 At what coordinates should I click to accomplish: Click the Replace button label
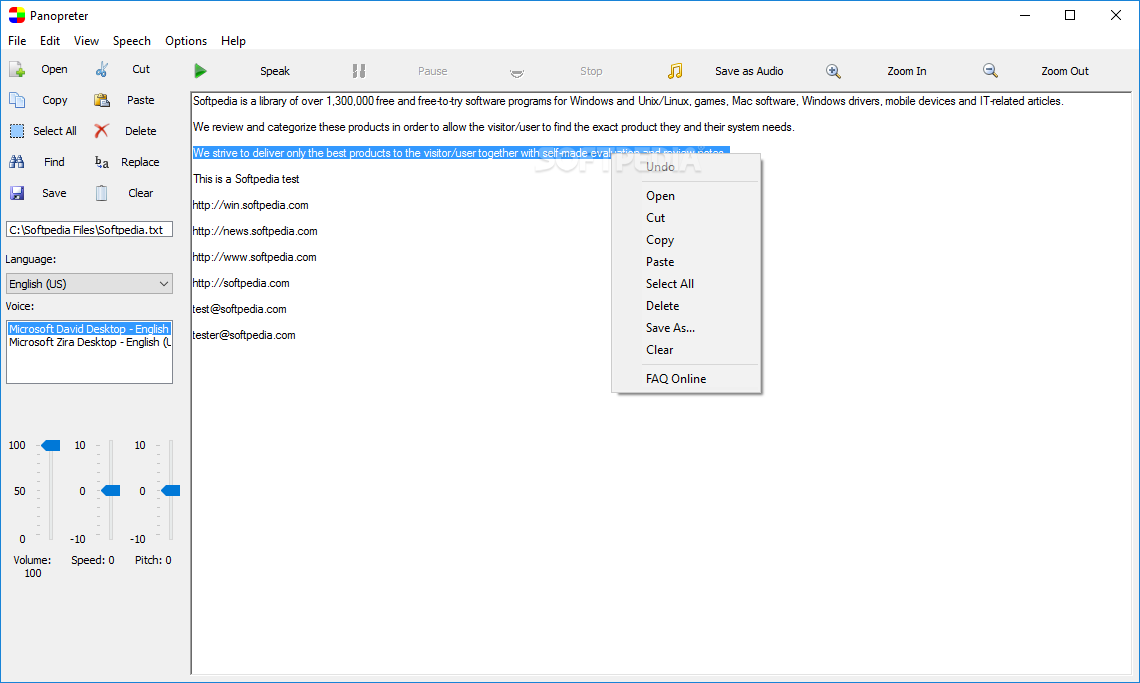coord(140,162)
